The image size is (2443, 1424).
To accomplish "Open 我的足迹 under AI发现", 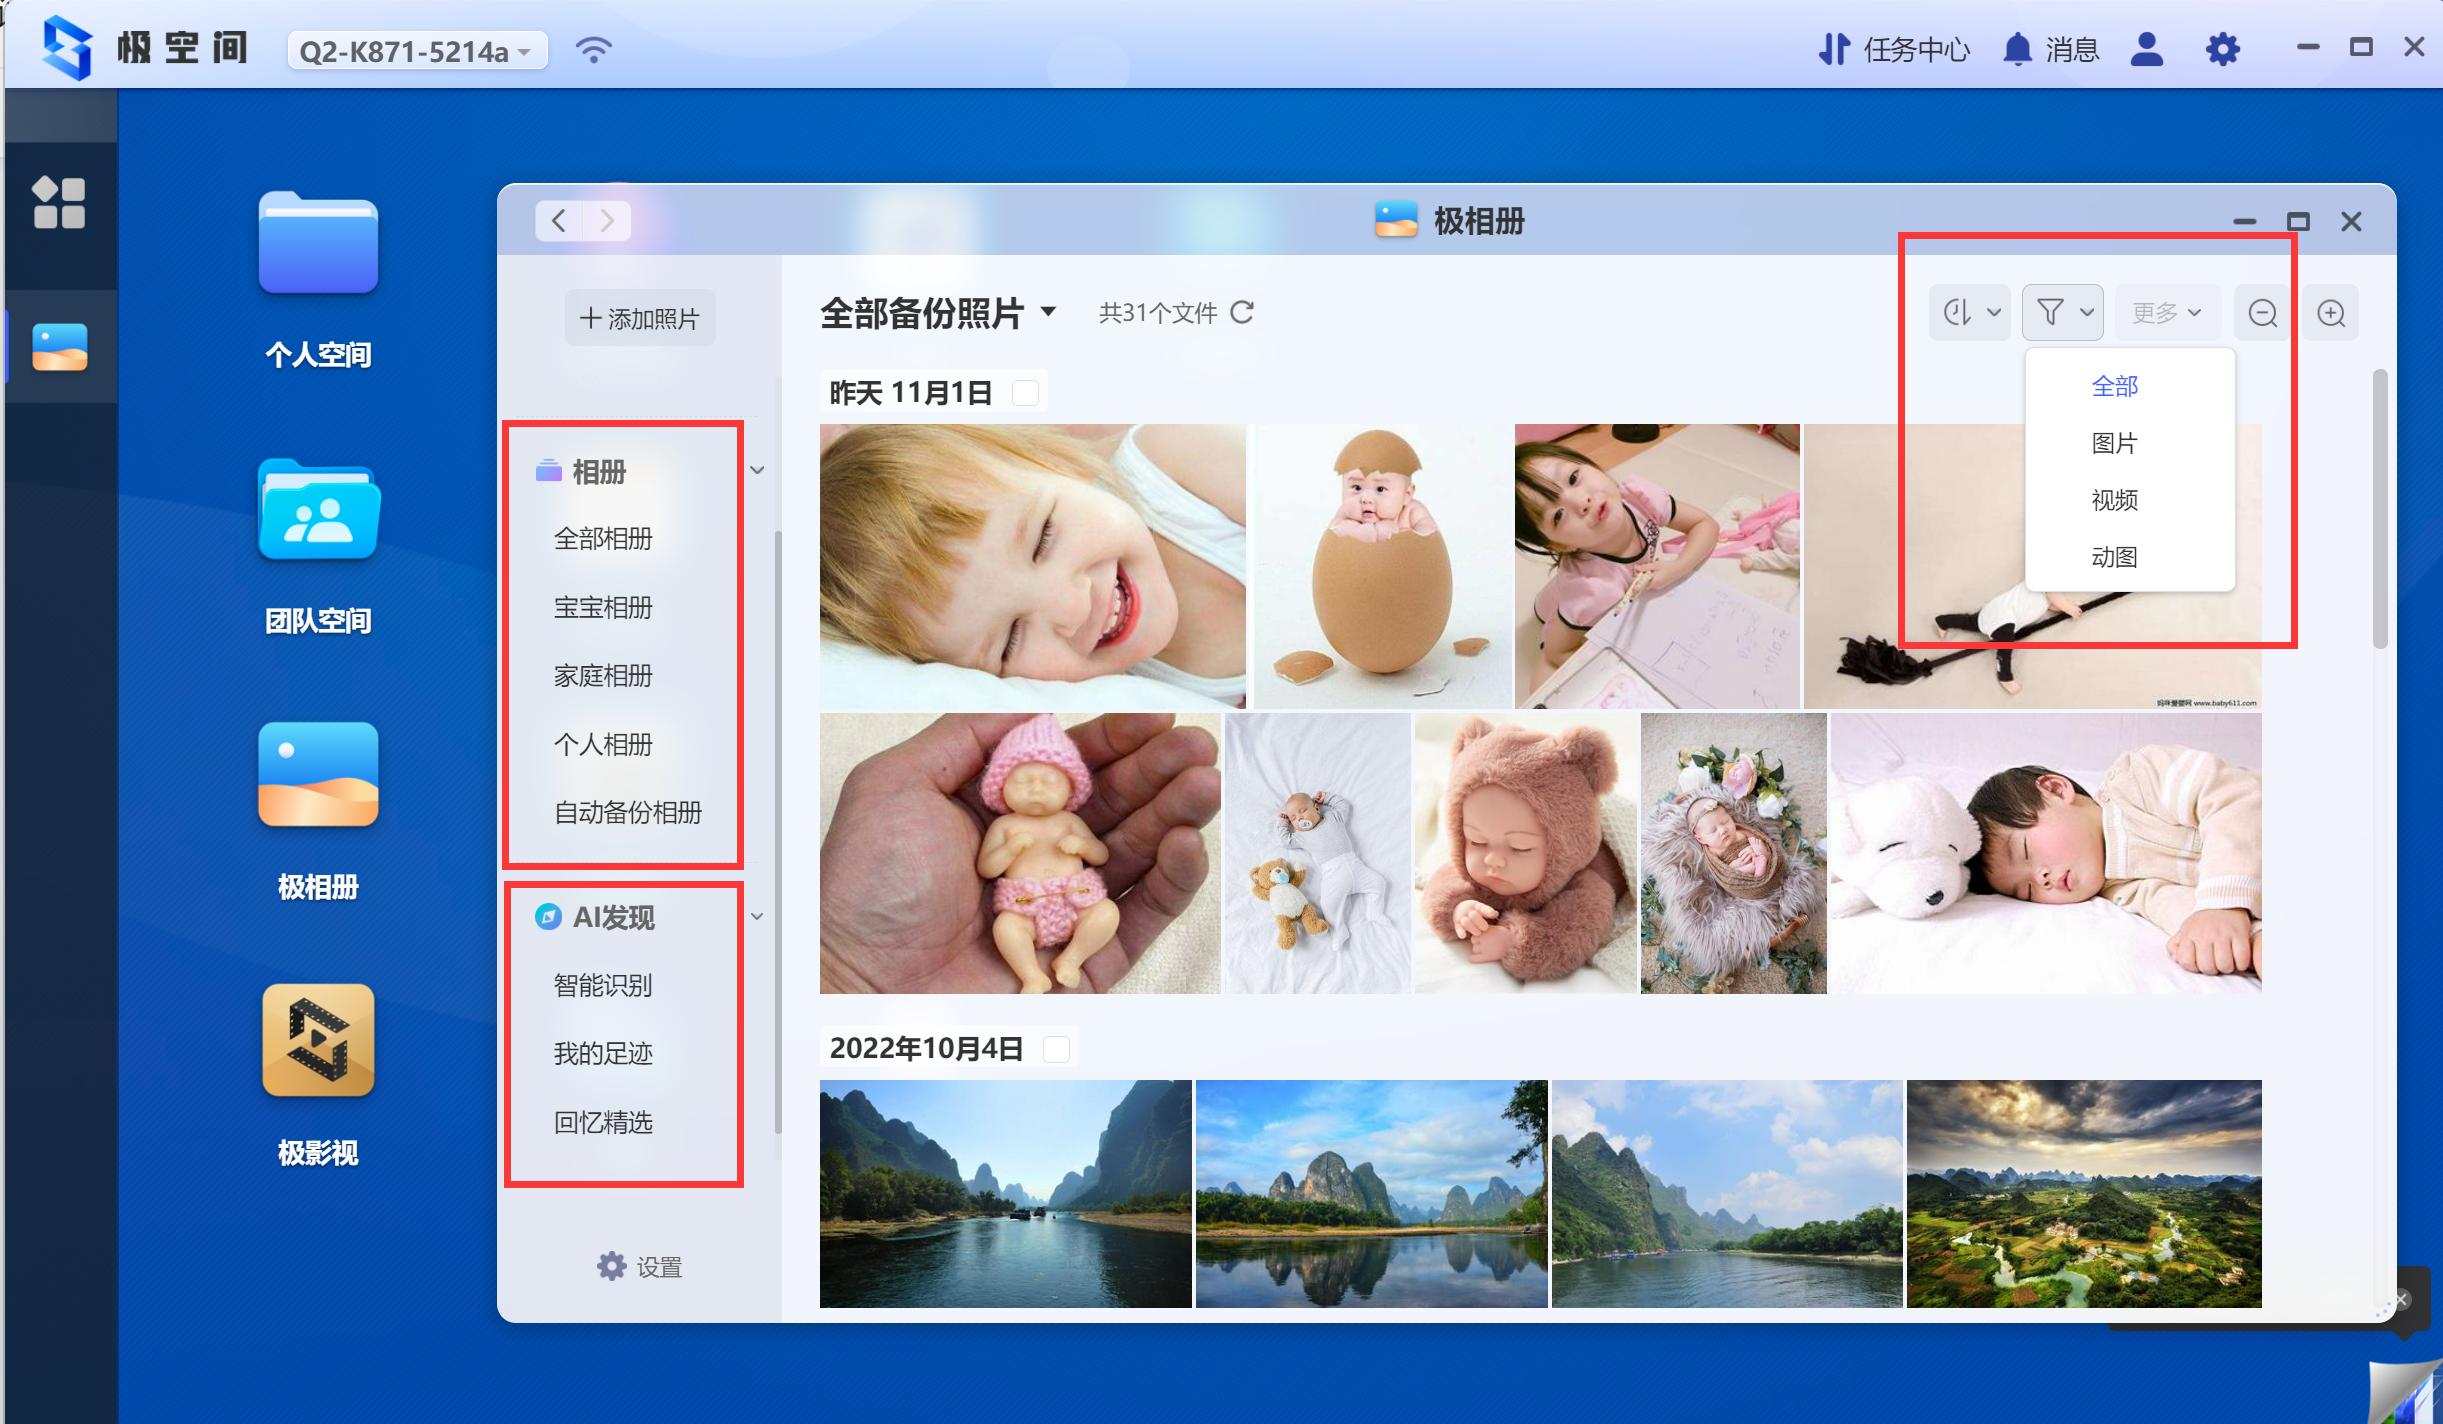I will pos(603,1053).
